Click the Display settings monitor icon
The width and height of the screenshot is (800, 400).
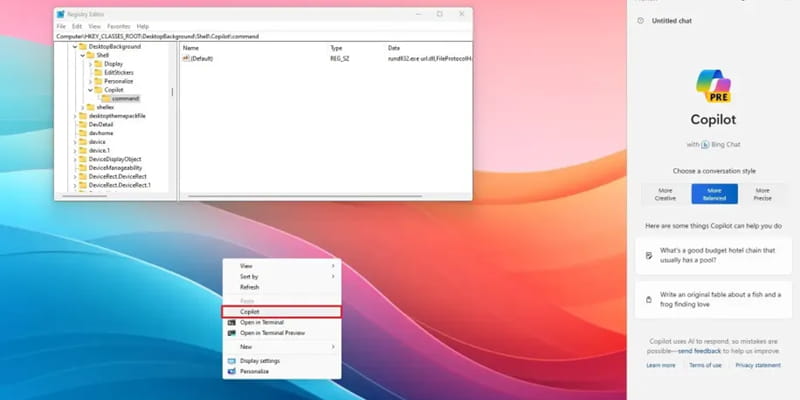[x=232, y=361]
